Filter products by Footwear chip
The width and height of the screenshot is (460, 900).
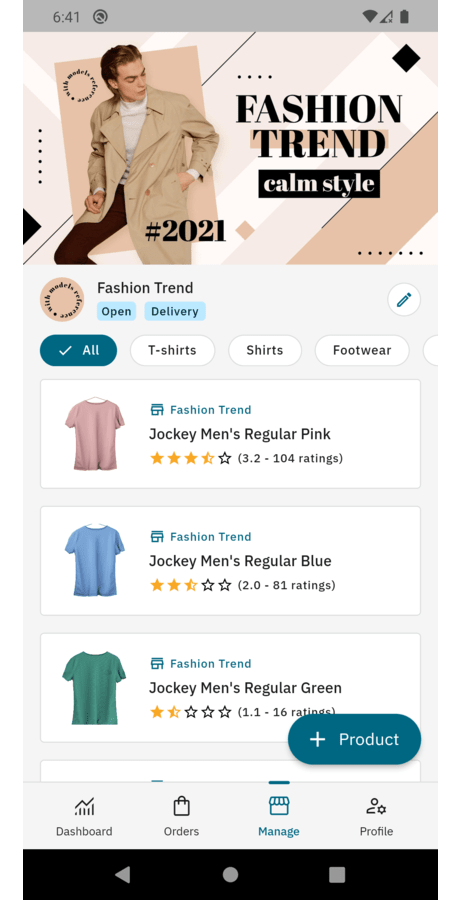point(362,350)
